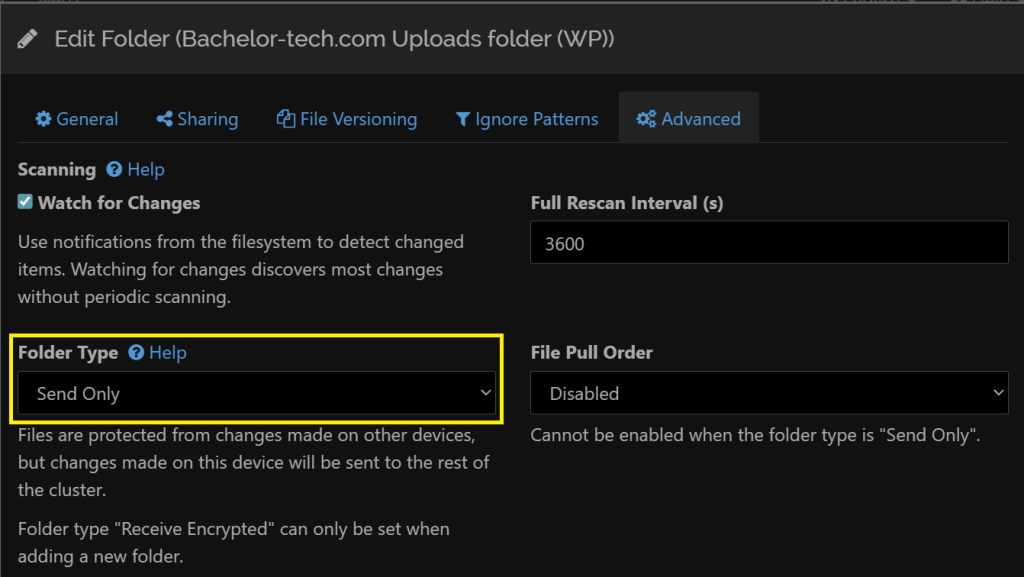Screen dimensions: 1024x577
Task: Switch to the General tab
Action: click(77, 118)
